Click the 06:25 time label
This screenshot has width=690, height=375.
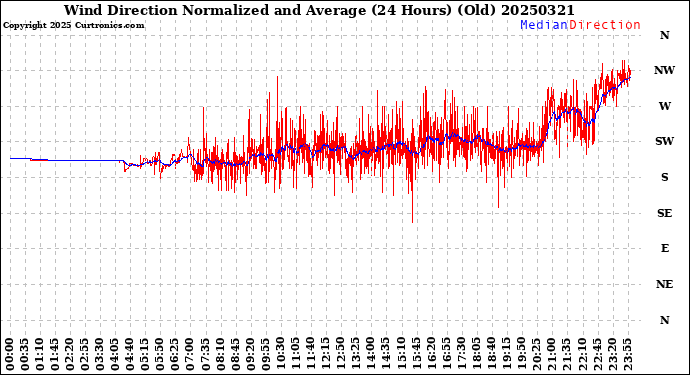(176, 354)
